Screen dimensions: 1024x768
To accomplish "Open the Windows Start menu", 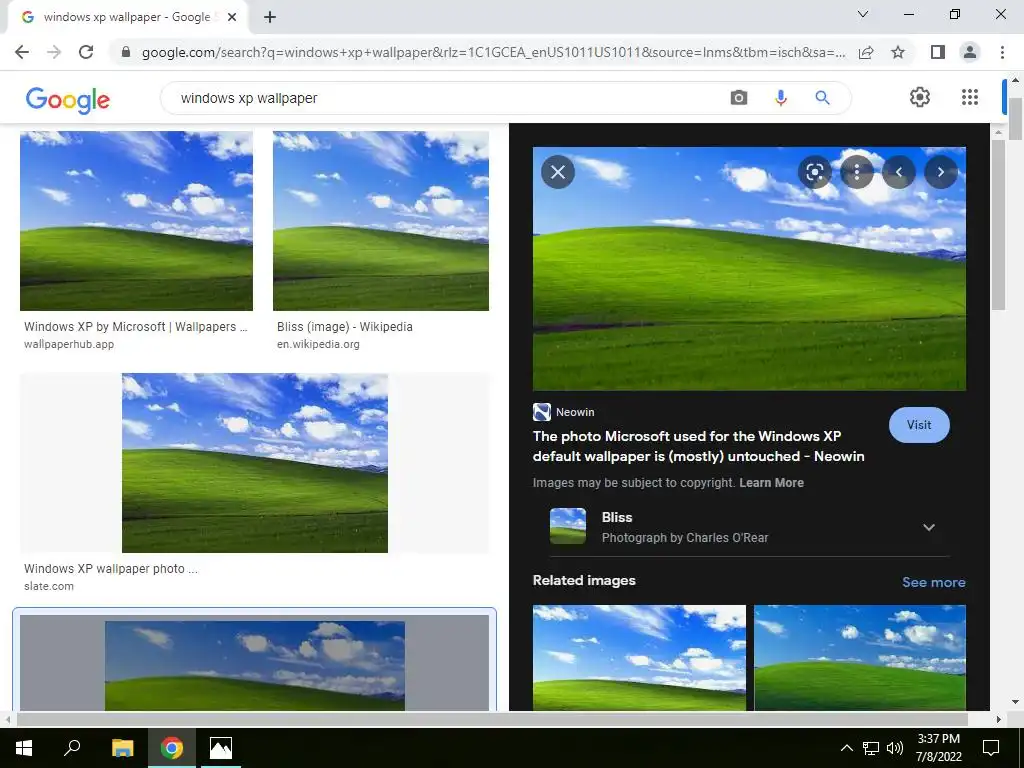I will [24, 748].
